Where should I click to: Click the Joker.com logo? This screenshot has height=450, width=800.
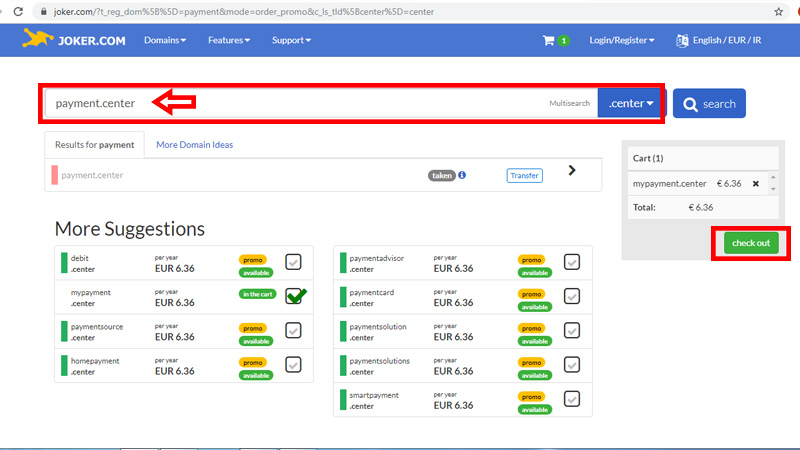pos(74,39)
